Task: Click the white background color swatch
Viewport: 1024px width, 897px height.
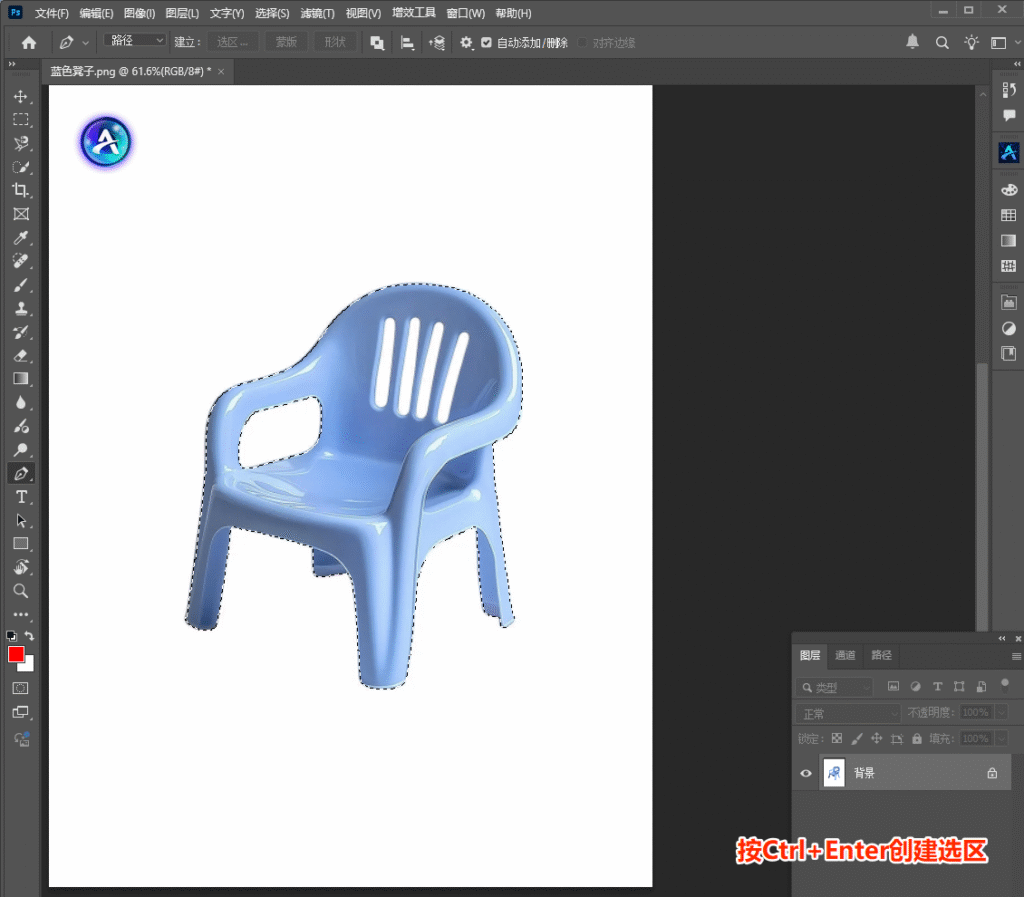Action: click(x=27, y=665)
